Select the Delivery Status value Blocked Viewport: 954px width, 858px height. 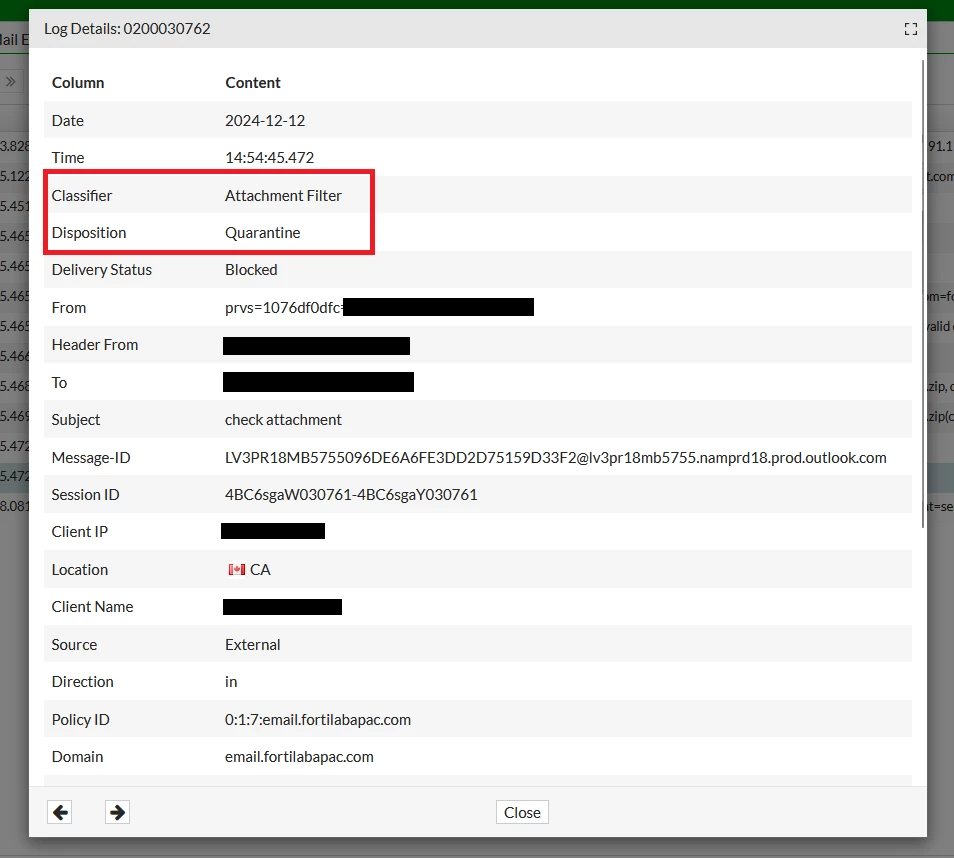(x=251, y=270)
